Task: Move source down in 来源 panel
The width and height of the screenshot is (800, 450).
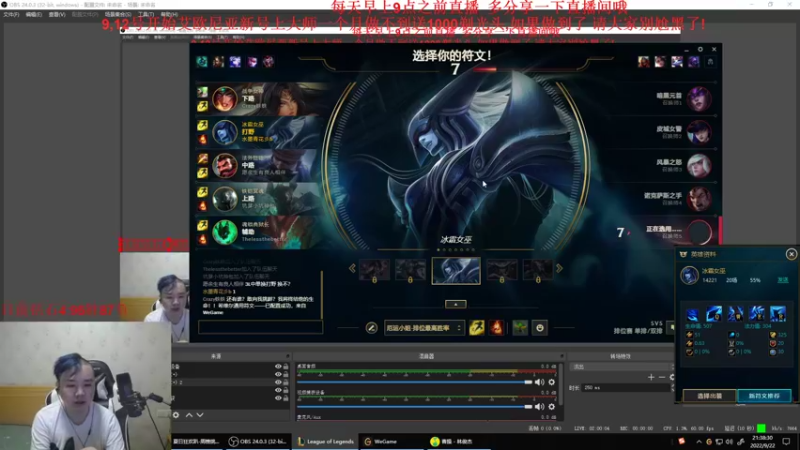Action: pos(200,415)
